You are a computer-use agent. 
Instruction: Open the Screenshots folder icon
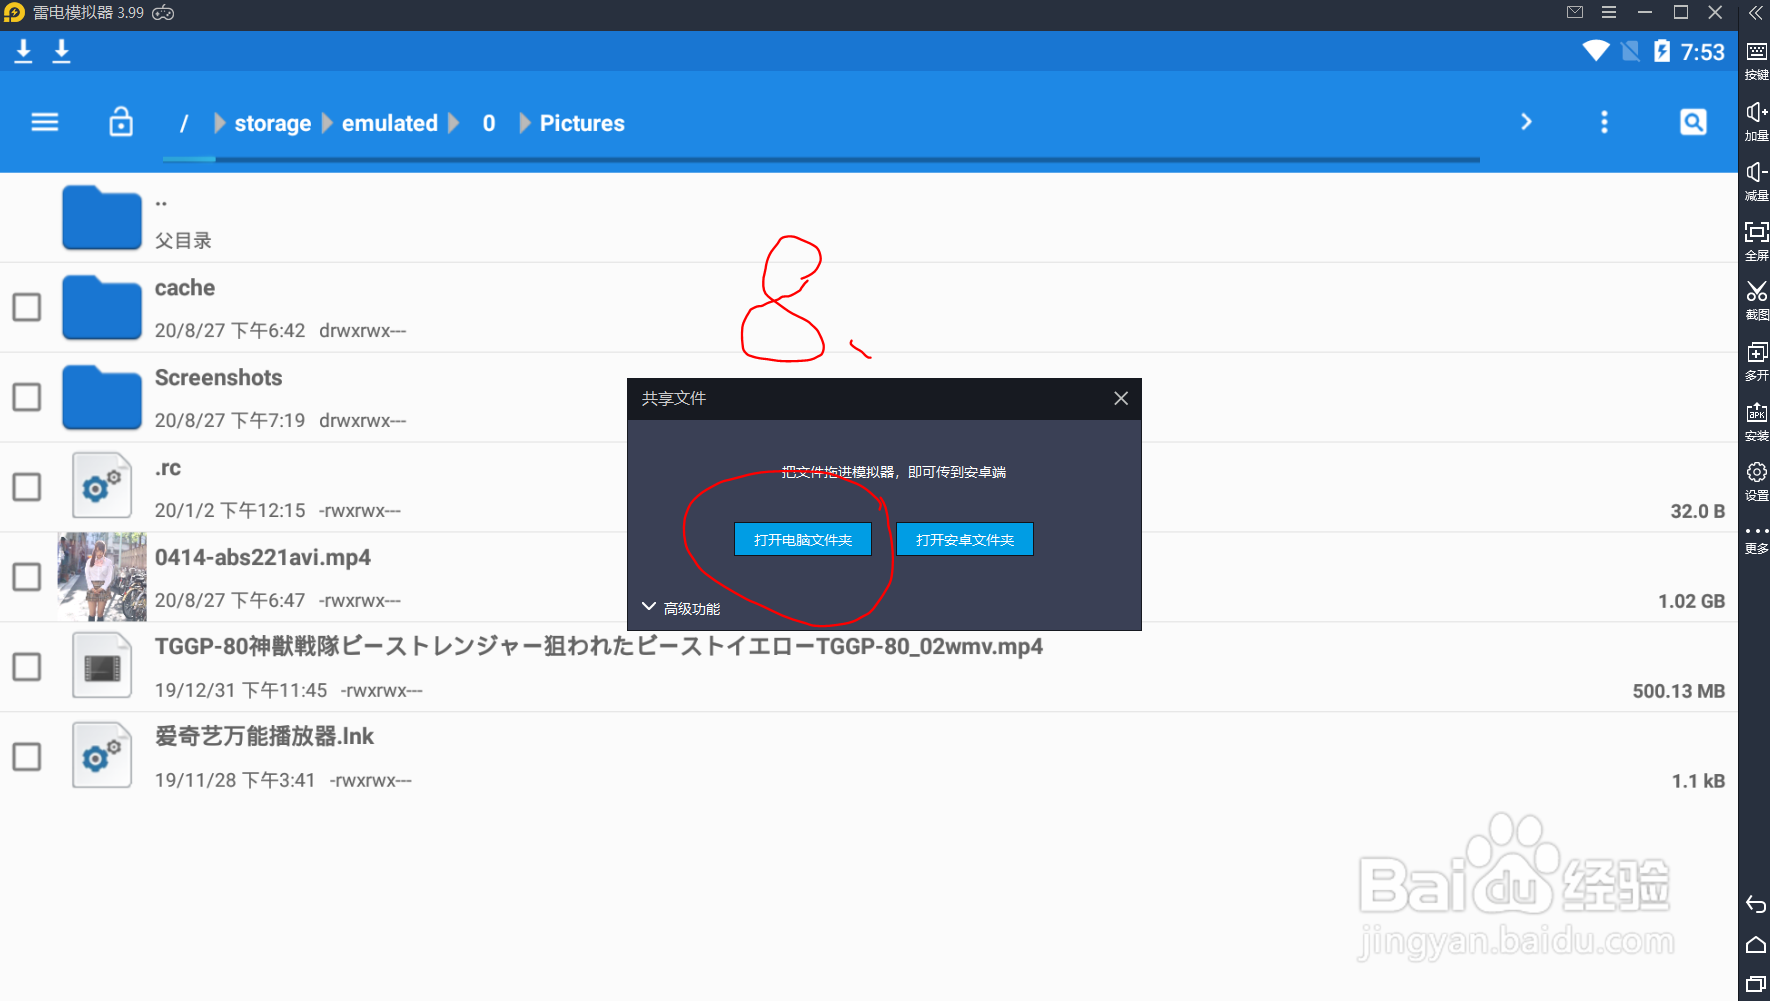coord(102,397)
